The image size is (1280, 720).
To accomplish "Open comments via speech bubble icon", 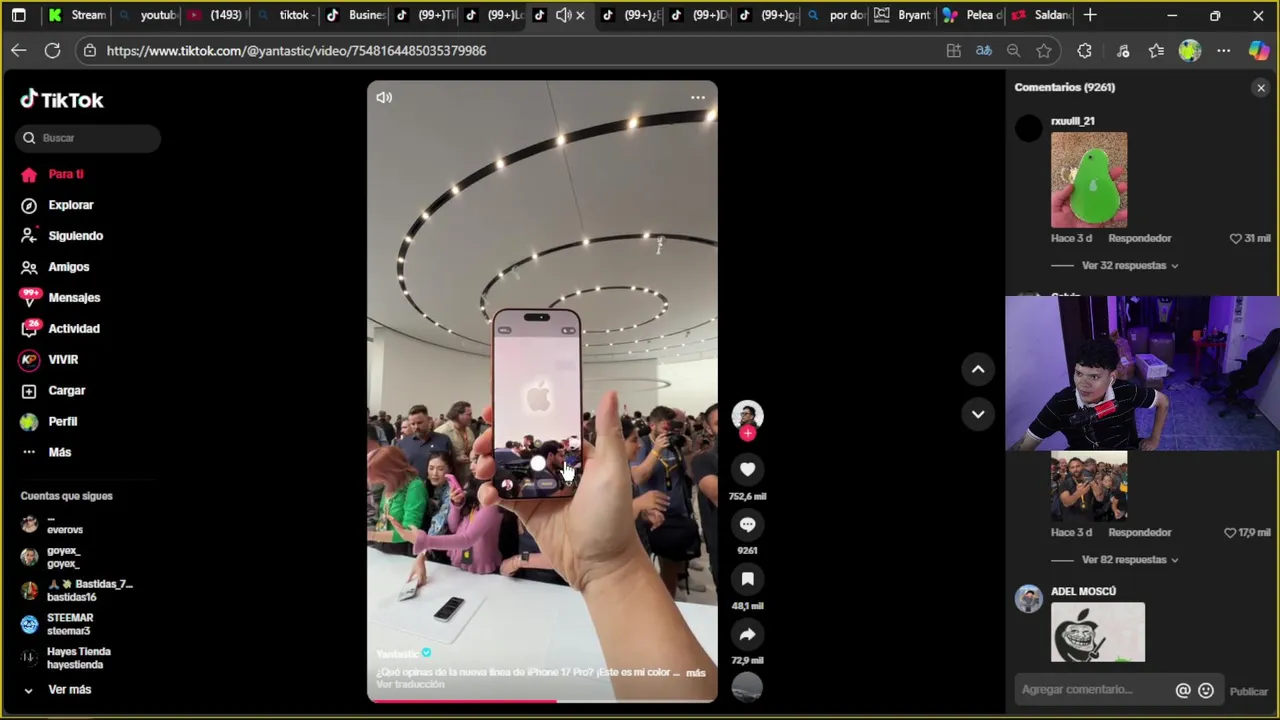I will pyautogui.click(x=747, y=524).
